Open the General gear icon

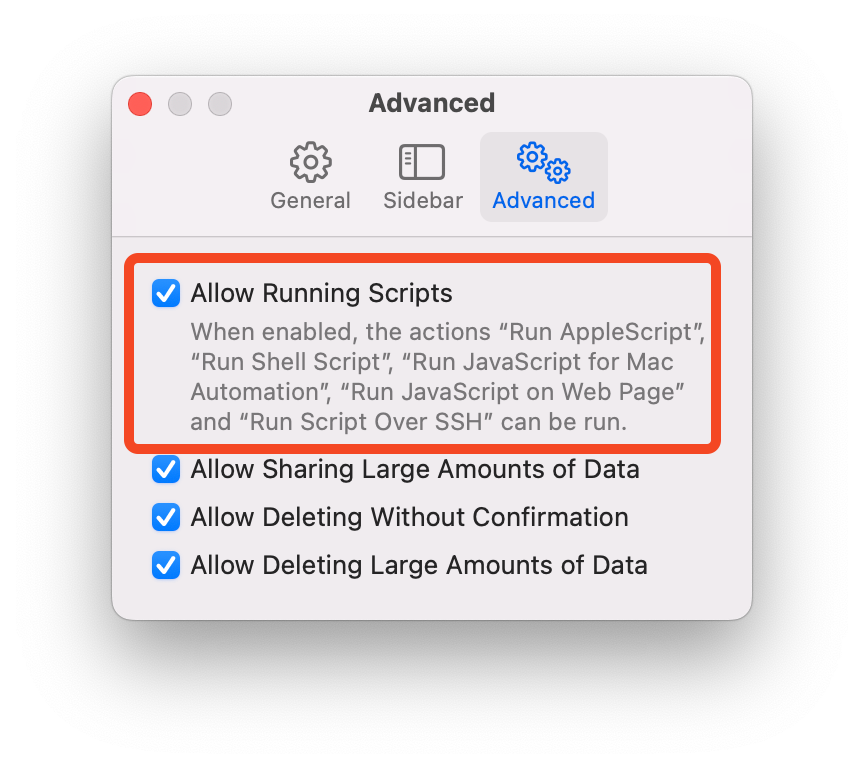tap(311, 162)
